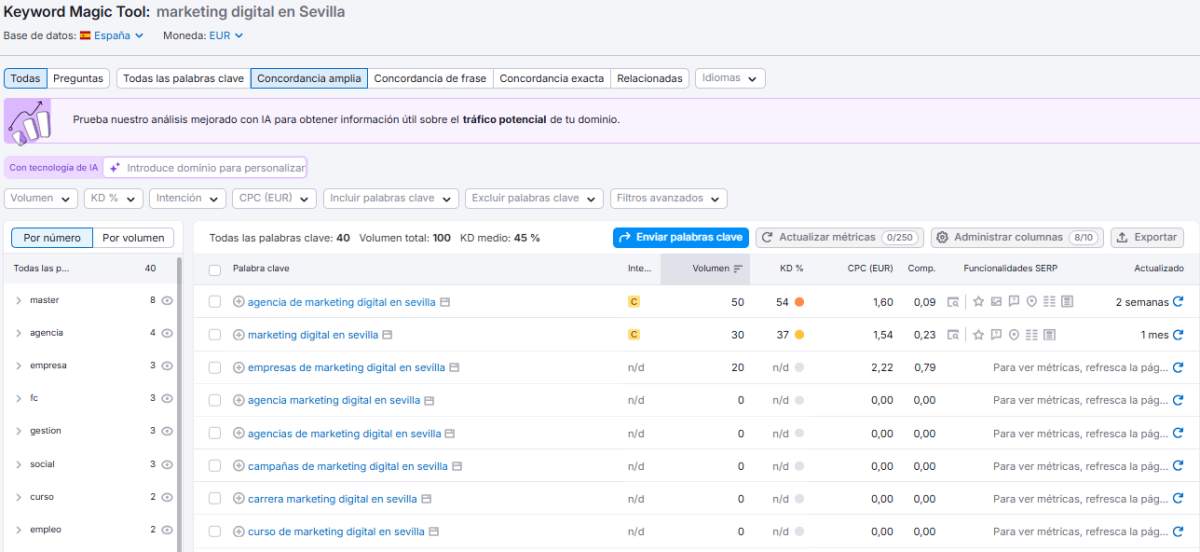
Task: Add marketing digital en sevilla keyword via plus icon
Action: (x=238, y=335)
